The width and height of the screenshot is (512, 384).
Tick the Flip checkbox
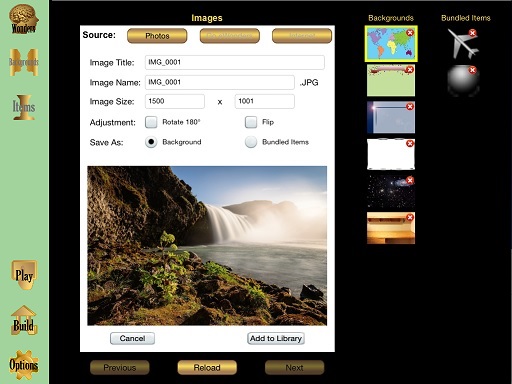tap(251, 122)
